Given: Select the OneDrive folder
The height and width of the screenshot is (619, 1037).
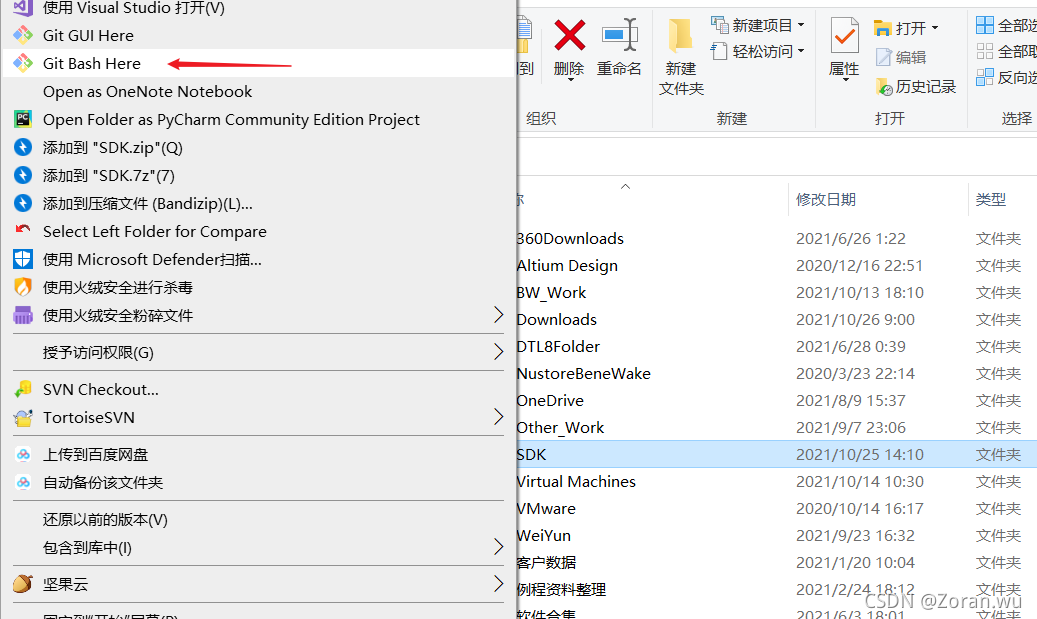Looking at the screenshot, I should point(550,401).
